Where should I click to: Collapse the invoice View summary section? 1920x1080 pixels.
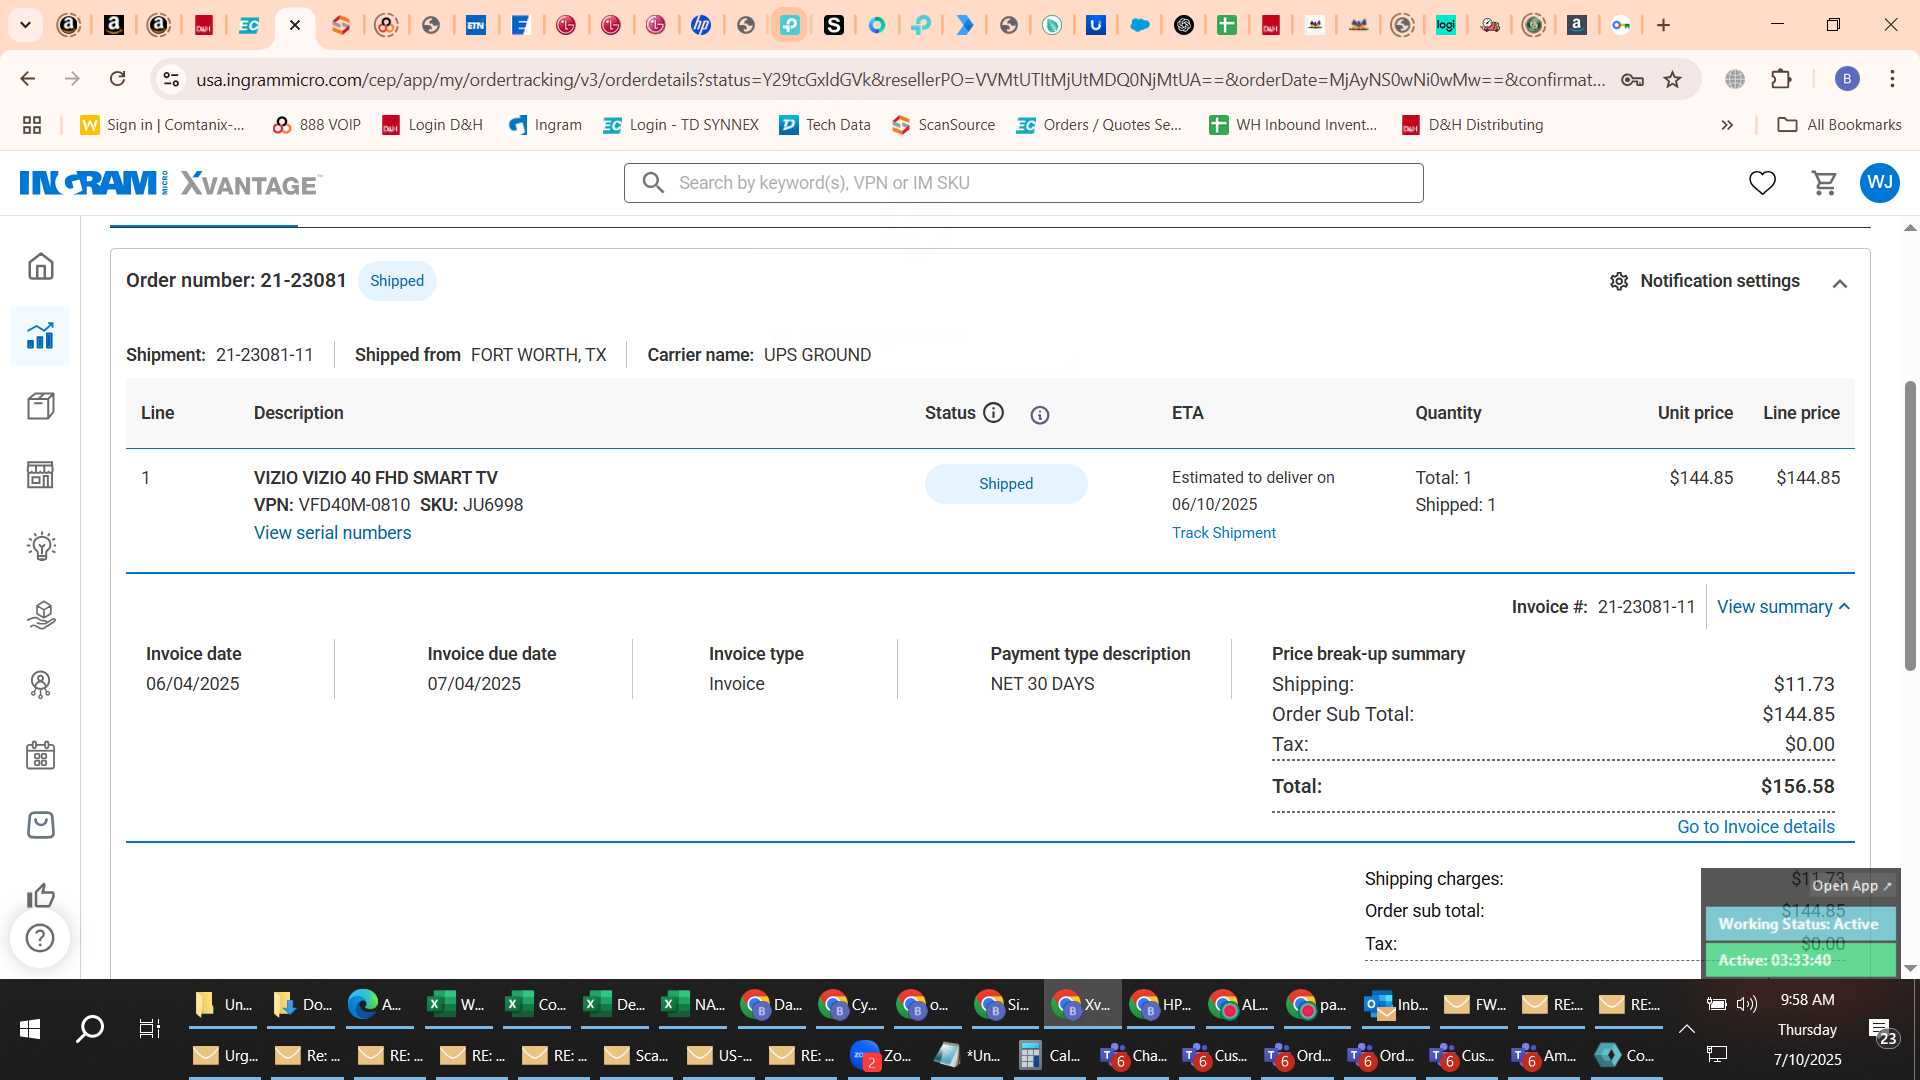point(1783,607)
